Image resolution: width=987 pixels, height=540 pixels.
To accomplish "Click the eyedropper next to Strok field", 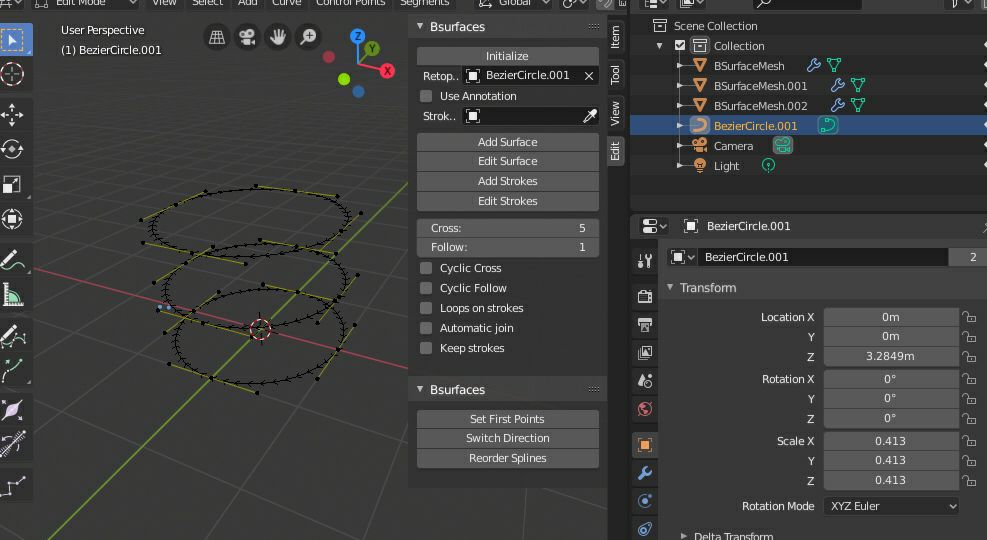I will [x=590, y=116].
